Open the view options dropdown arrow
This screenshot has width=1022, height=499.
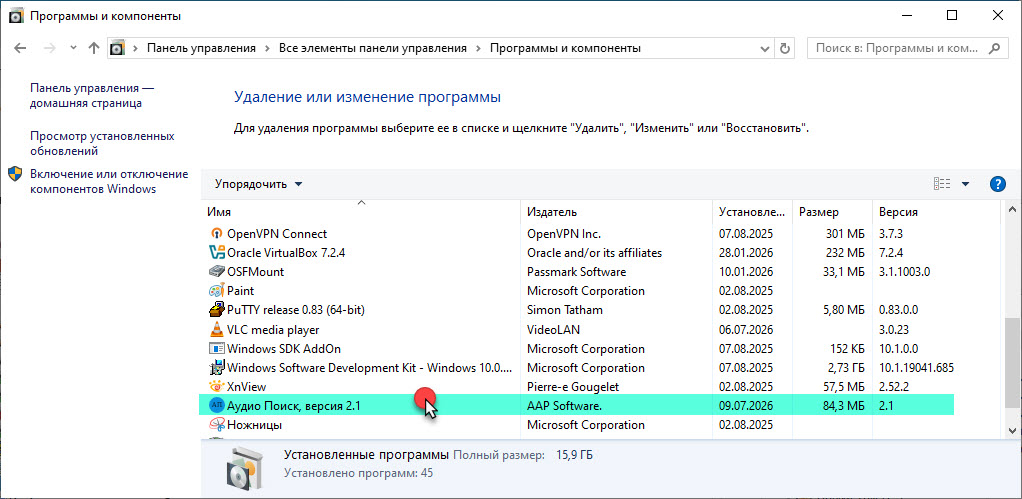pos(966,184)
